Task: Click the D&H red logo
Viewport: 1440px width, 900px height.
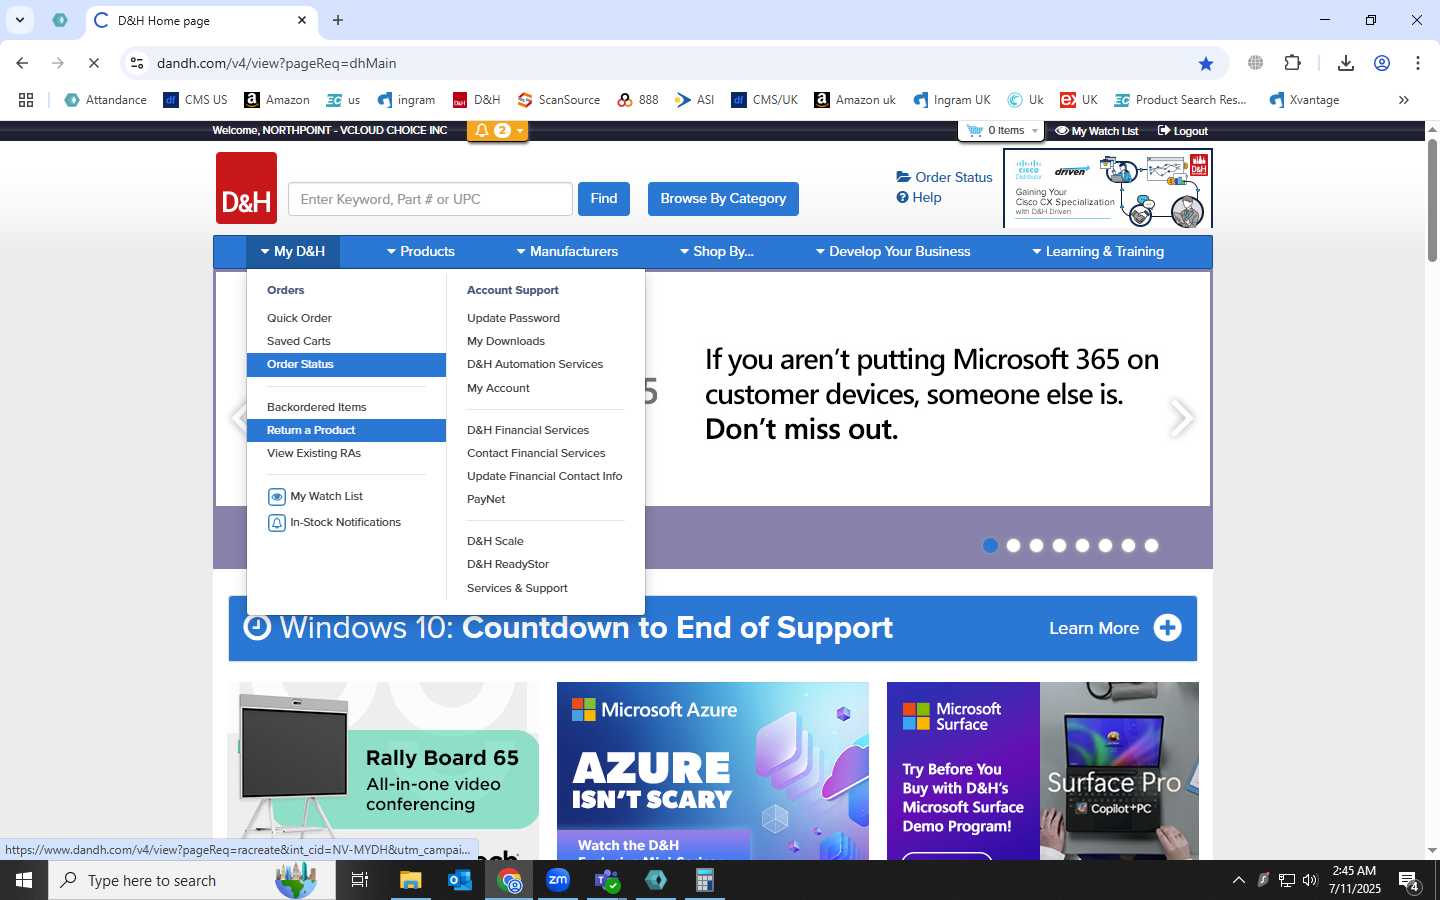Action: click(x=246, y=188)
